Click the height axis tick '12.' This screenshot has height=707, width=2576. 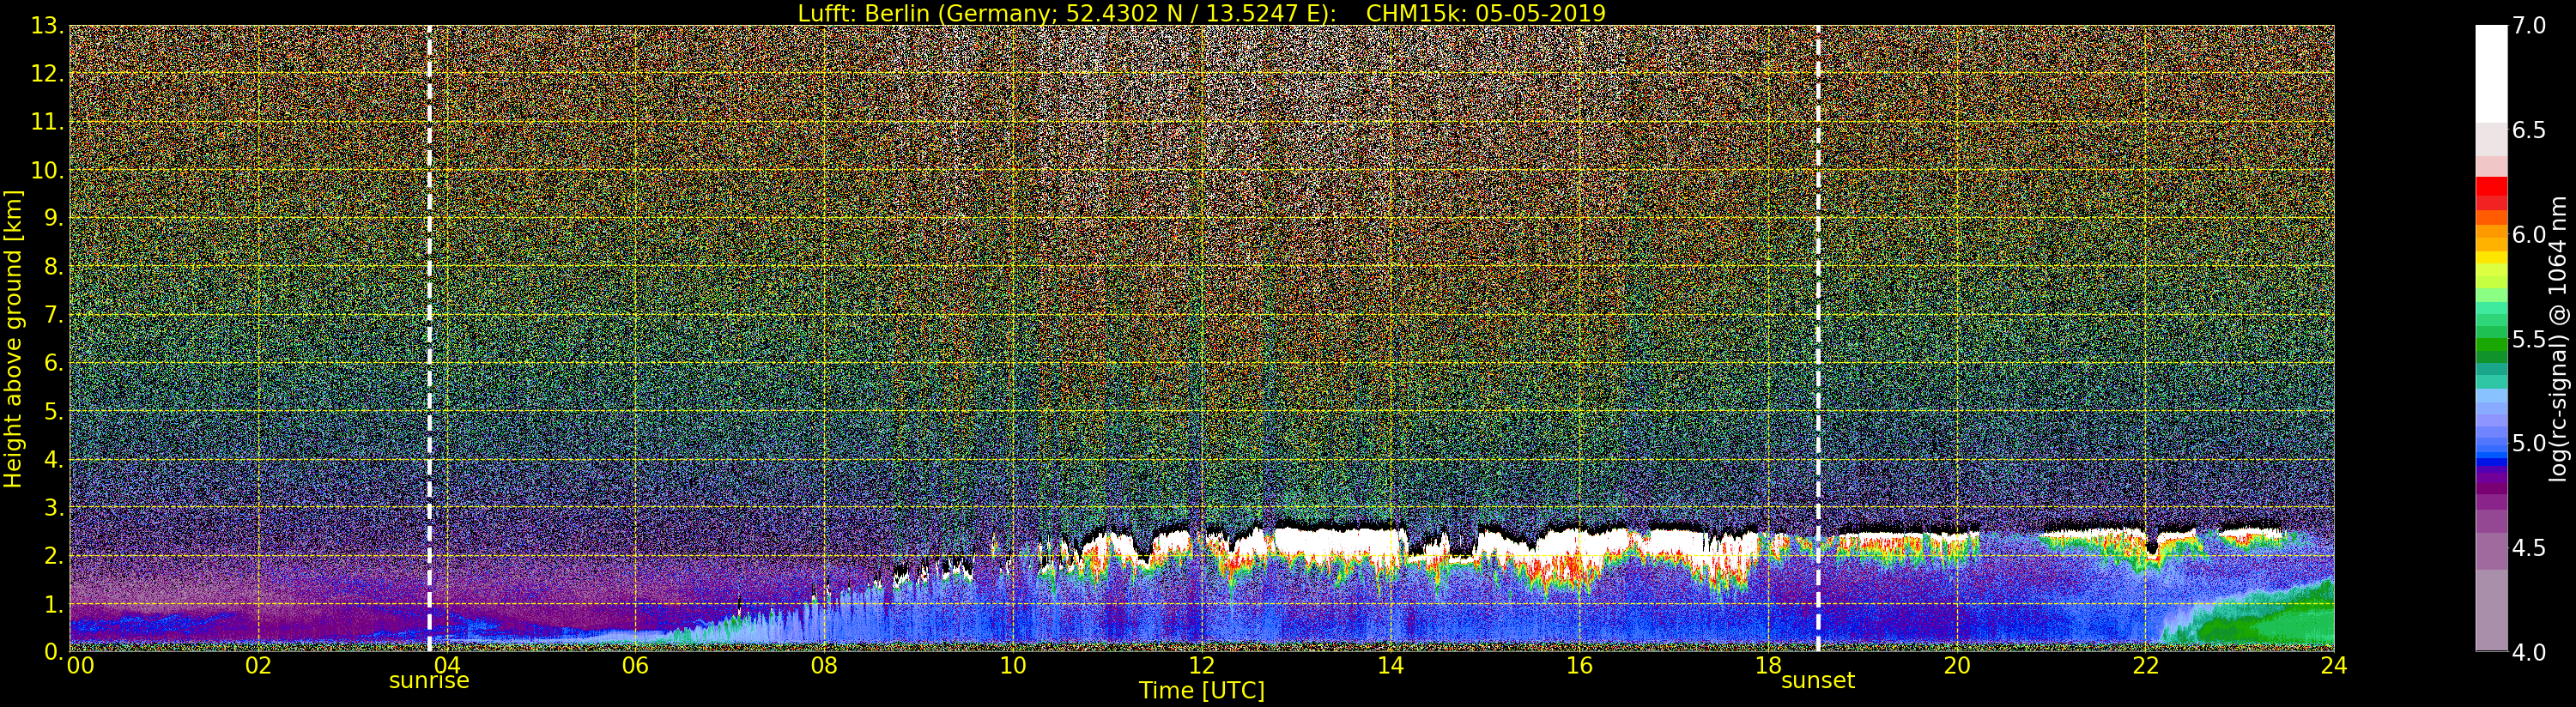pos(48,74)
